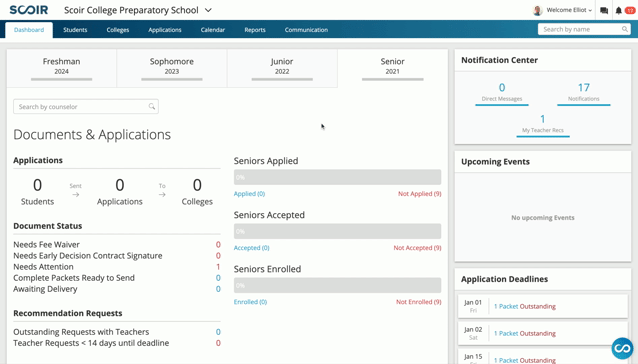Click the Scoir logo

(x=28, y=10)
